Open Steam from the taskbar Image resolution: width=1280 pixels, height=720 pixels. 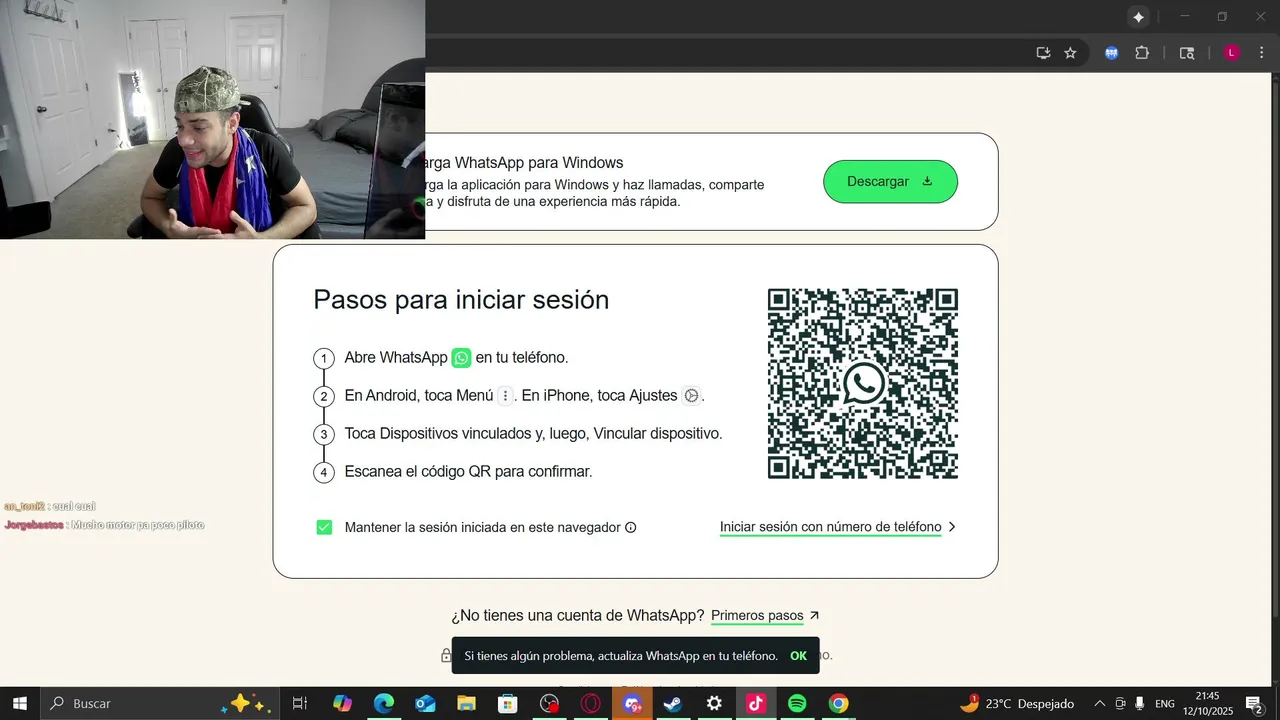[x=673, y=704]
